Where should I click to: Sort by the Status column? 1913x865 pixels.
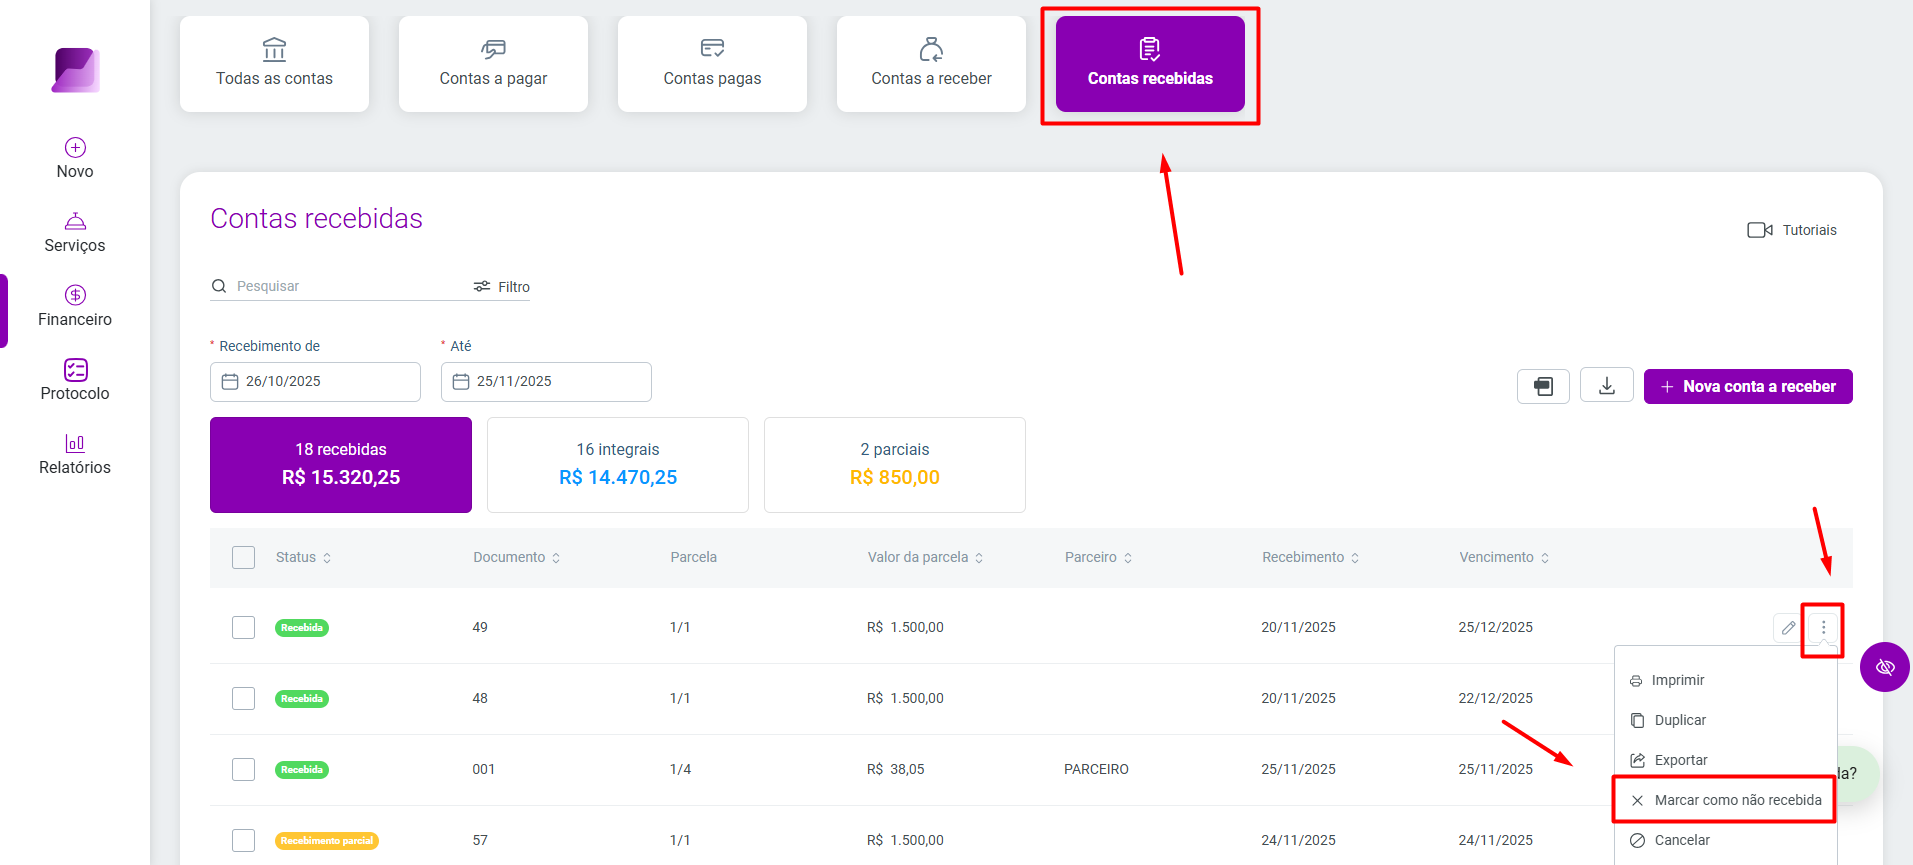pyautogui.click(x=303, y=557)
